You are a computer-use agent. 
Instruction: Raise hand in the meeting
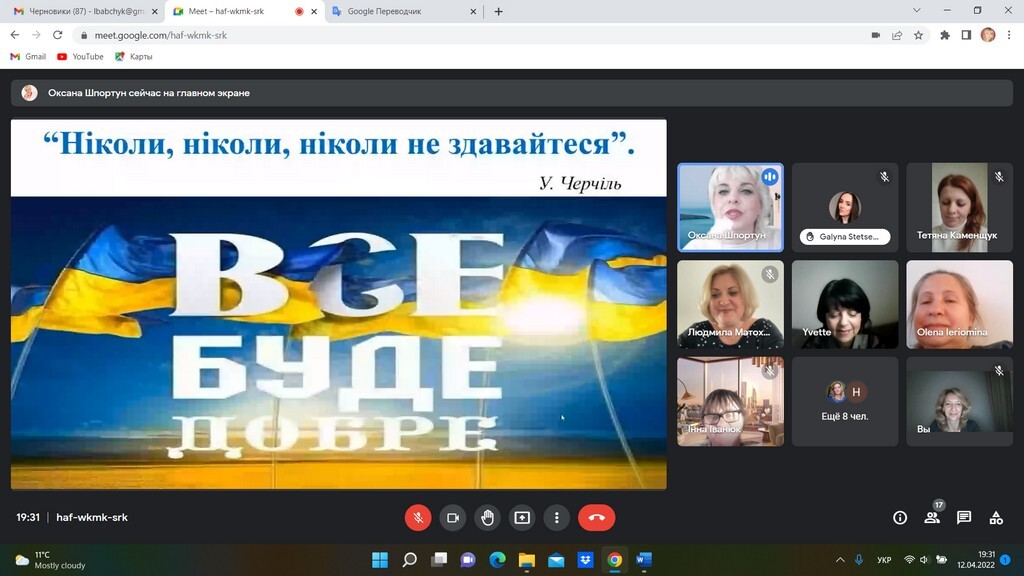click(487, 518)
